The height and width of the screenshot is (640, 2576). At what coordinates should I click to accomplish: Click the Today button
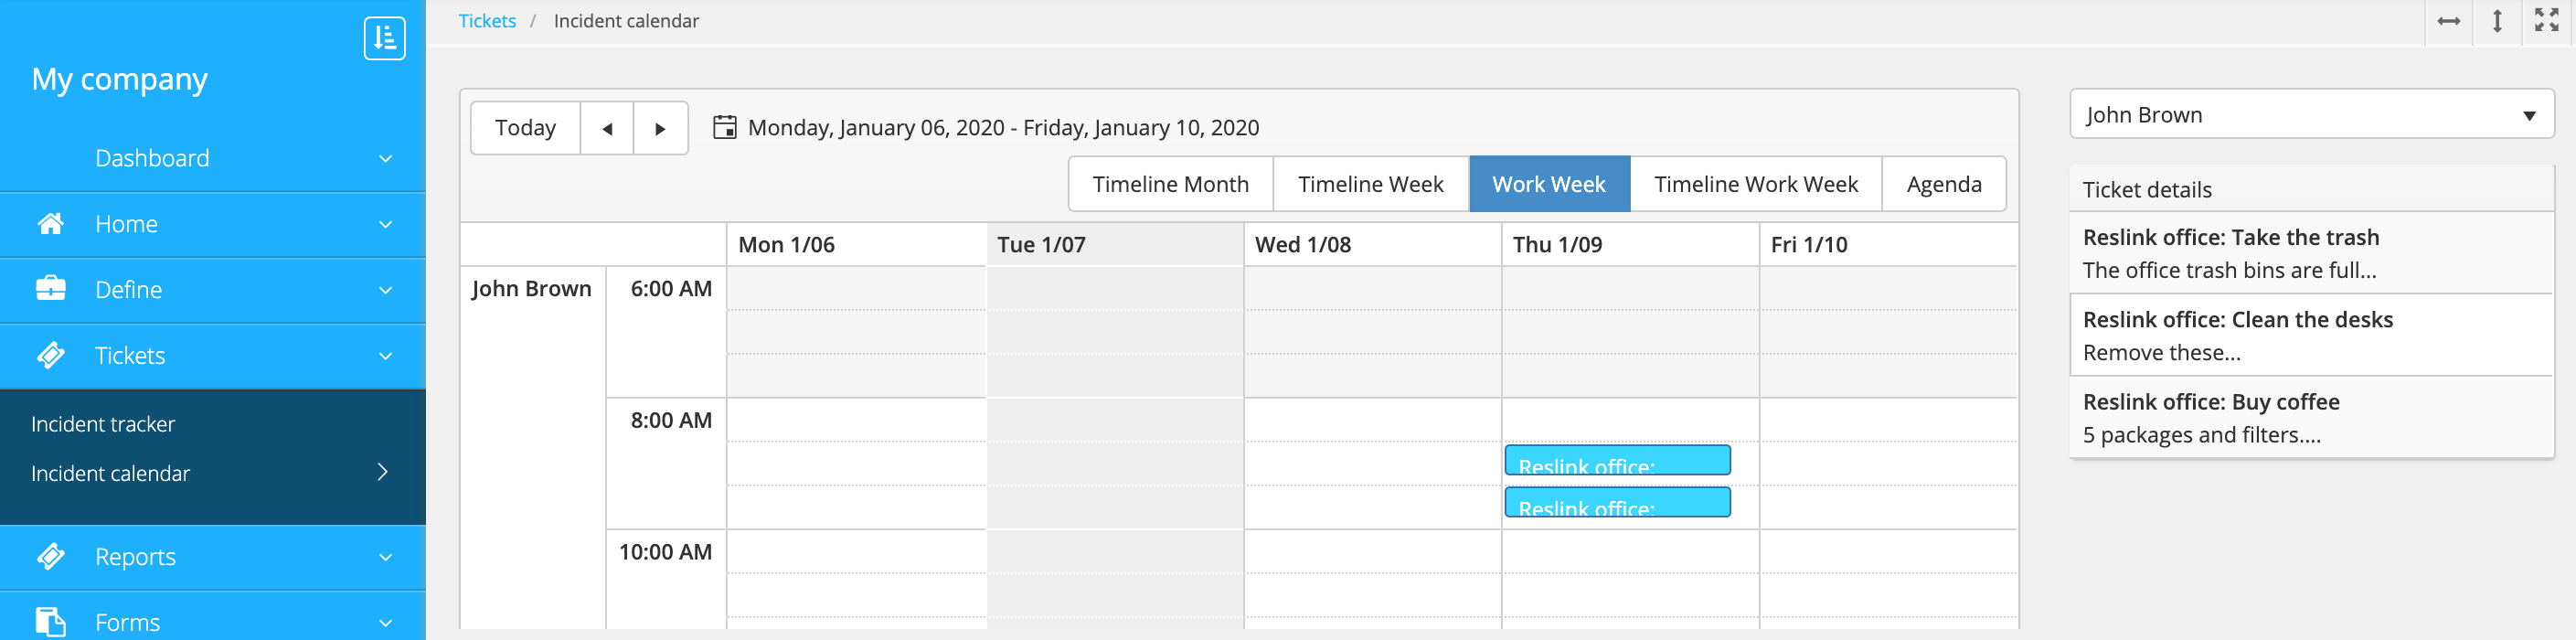coord(525,128)
